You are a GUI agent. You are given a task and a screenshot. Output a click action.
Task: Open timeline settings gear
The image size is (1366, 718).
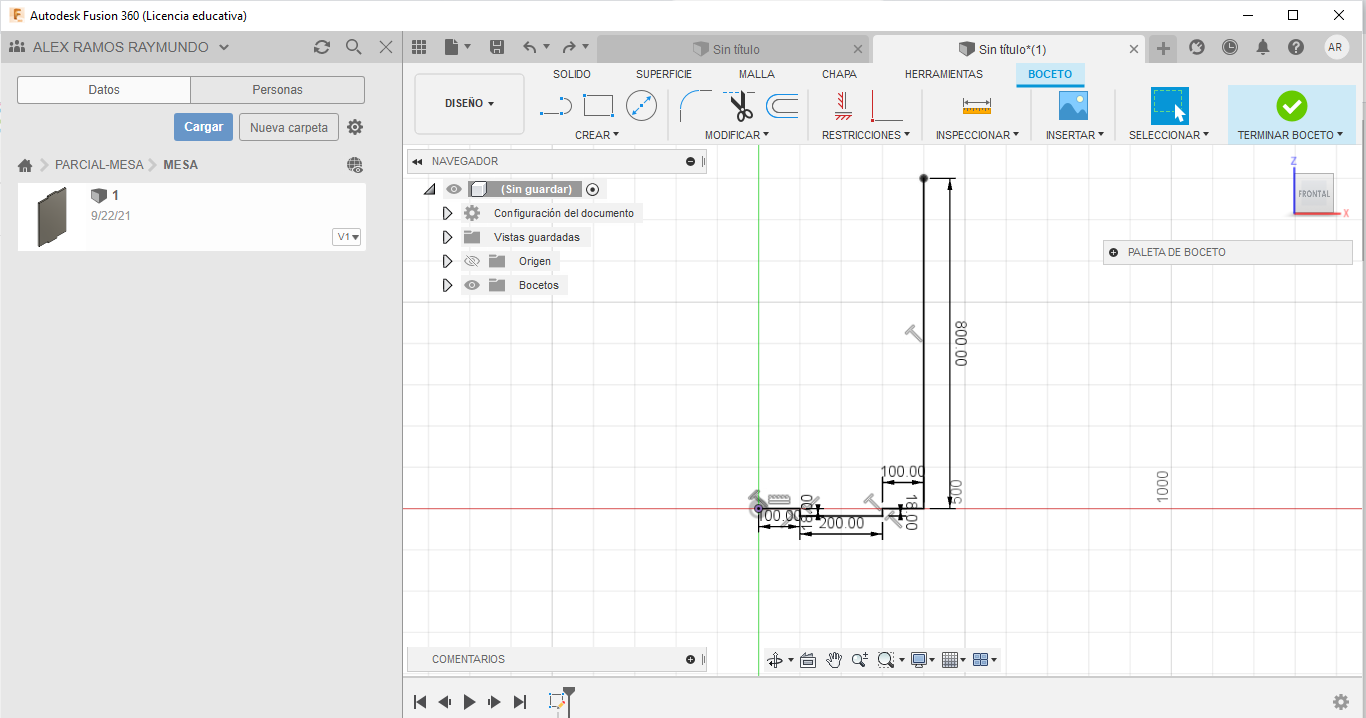[1341, 702]
